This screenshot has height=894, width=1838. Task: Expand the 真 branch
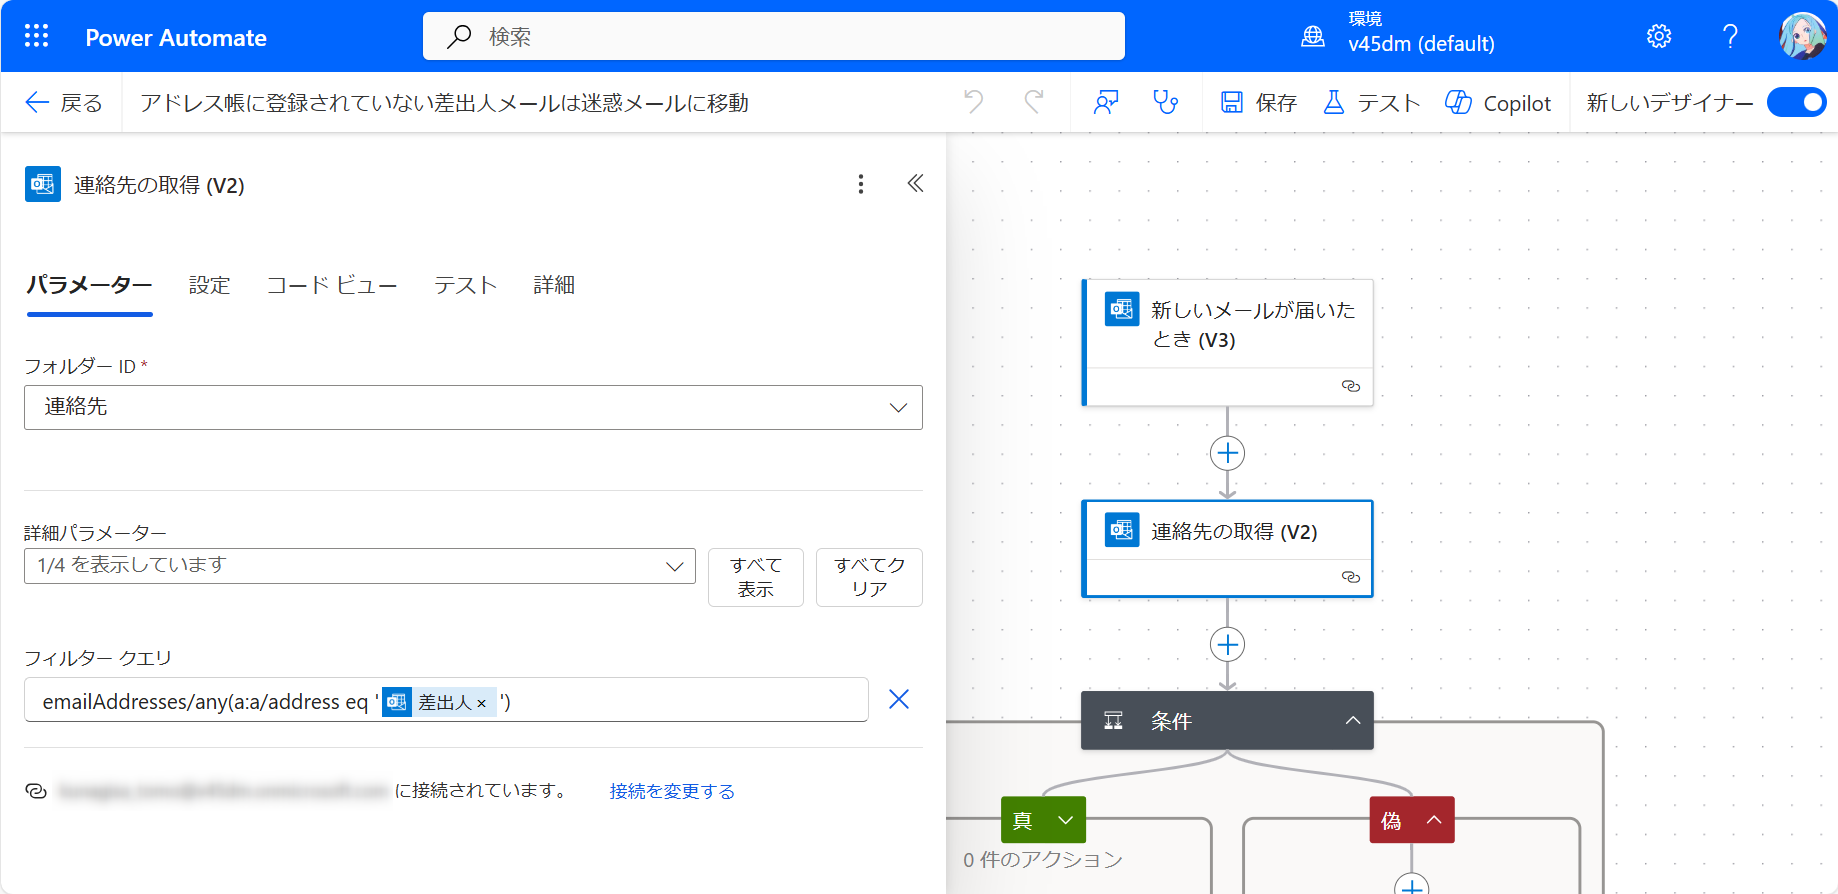[1065, 820]
